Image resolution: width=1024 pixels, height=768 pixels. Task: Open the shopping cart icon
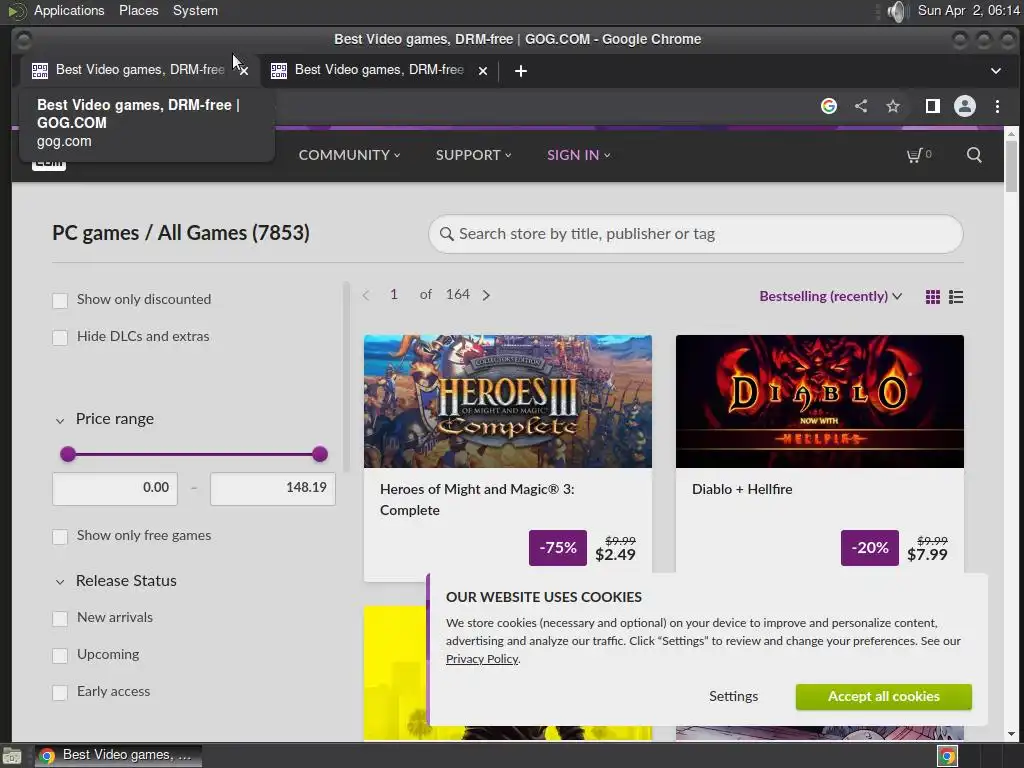(x=914, y=155)
